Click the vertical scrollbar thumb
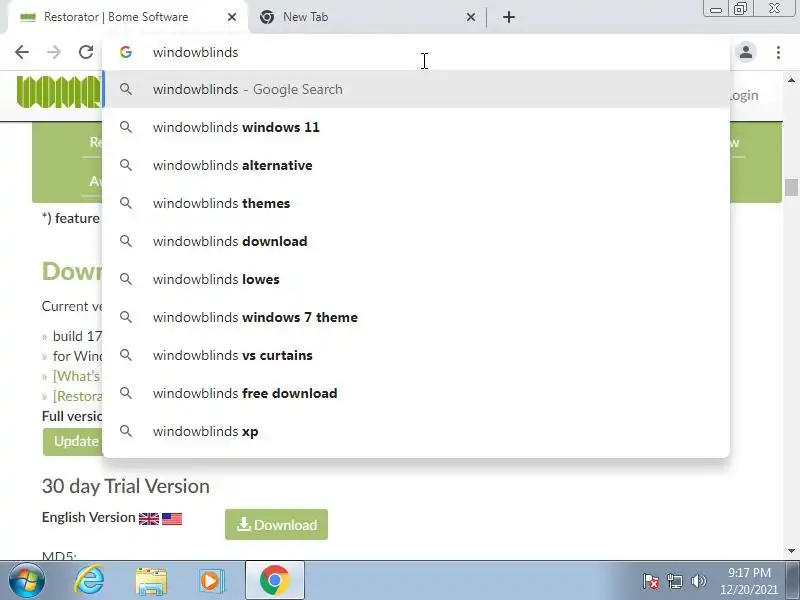Image resolution: width=800 pixels, height=600 pixels. (x=791, y=187)
